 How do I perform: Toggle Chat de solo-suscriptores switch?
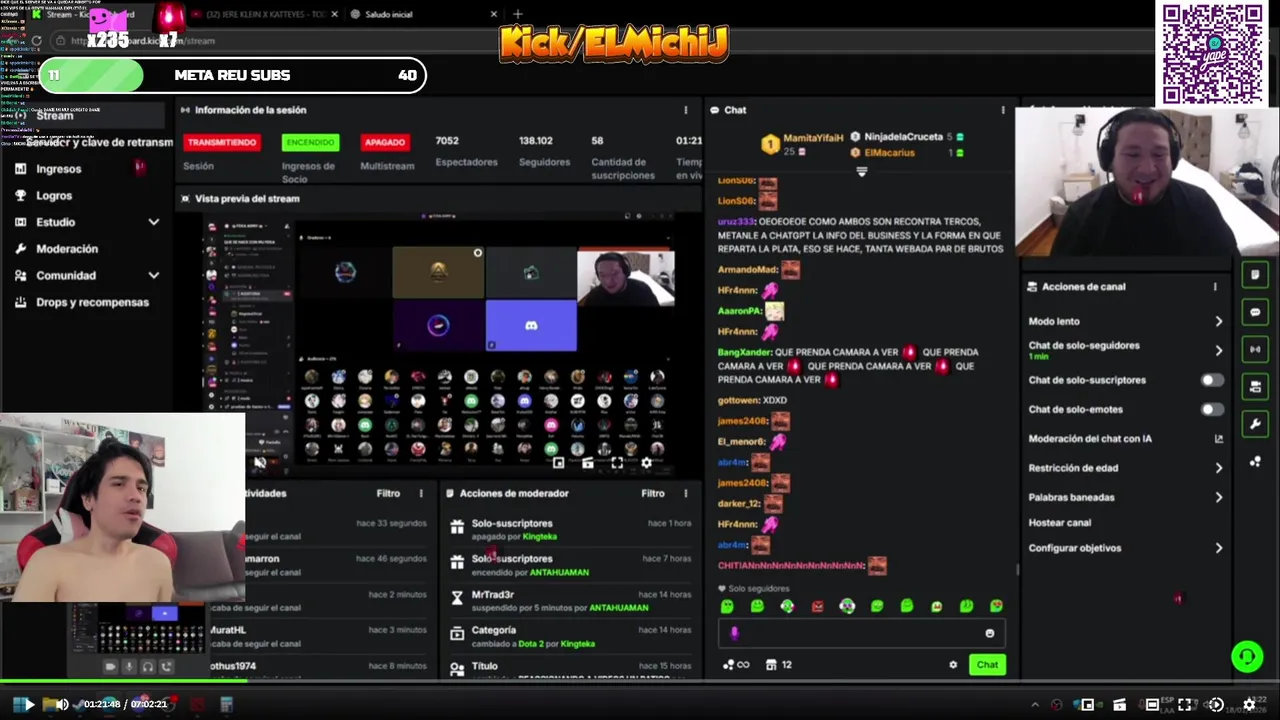point(1212,380)
